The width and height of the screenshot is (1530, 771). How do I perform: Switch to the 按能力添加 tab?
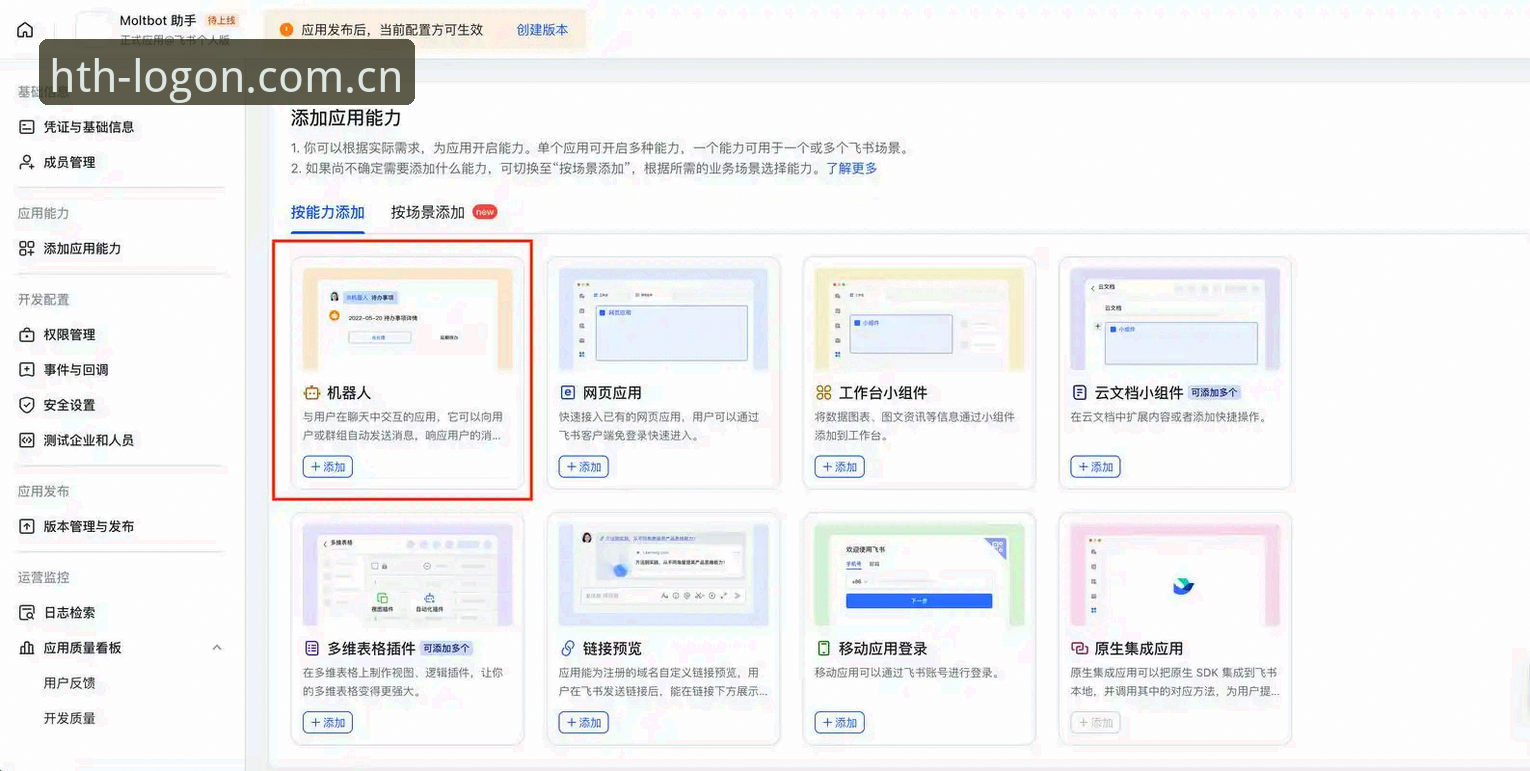[x=328, y=212]
